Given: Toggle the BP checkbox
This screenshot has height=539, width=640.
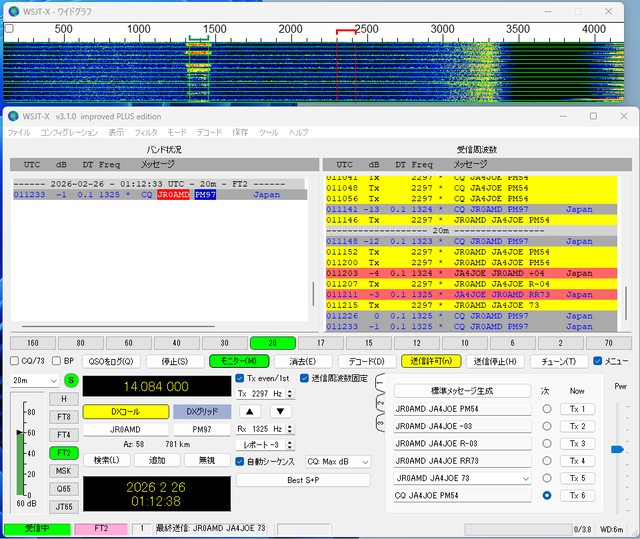Looking at the screenshot, I should pos(57,361).
